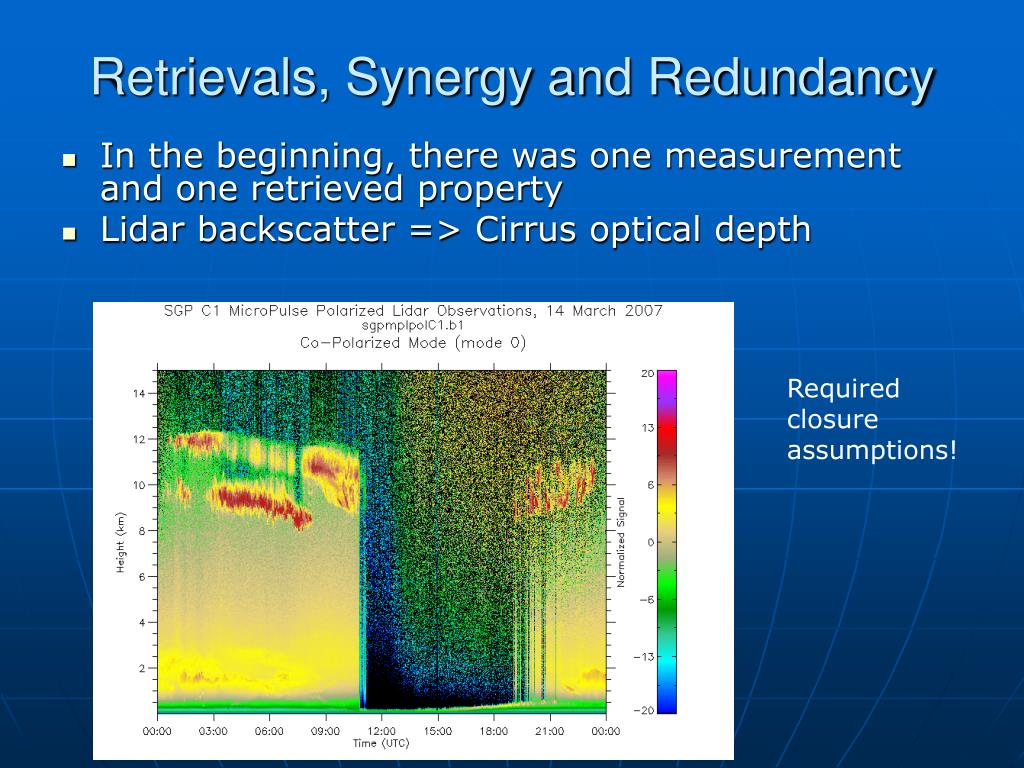The width and height of the screenshot is (1024, 768).
Task: Click the height tick label '10'
Action: [x=138, y=485]
